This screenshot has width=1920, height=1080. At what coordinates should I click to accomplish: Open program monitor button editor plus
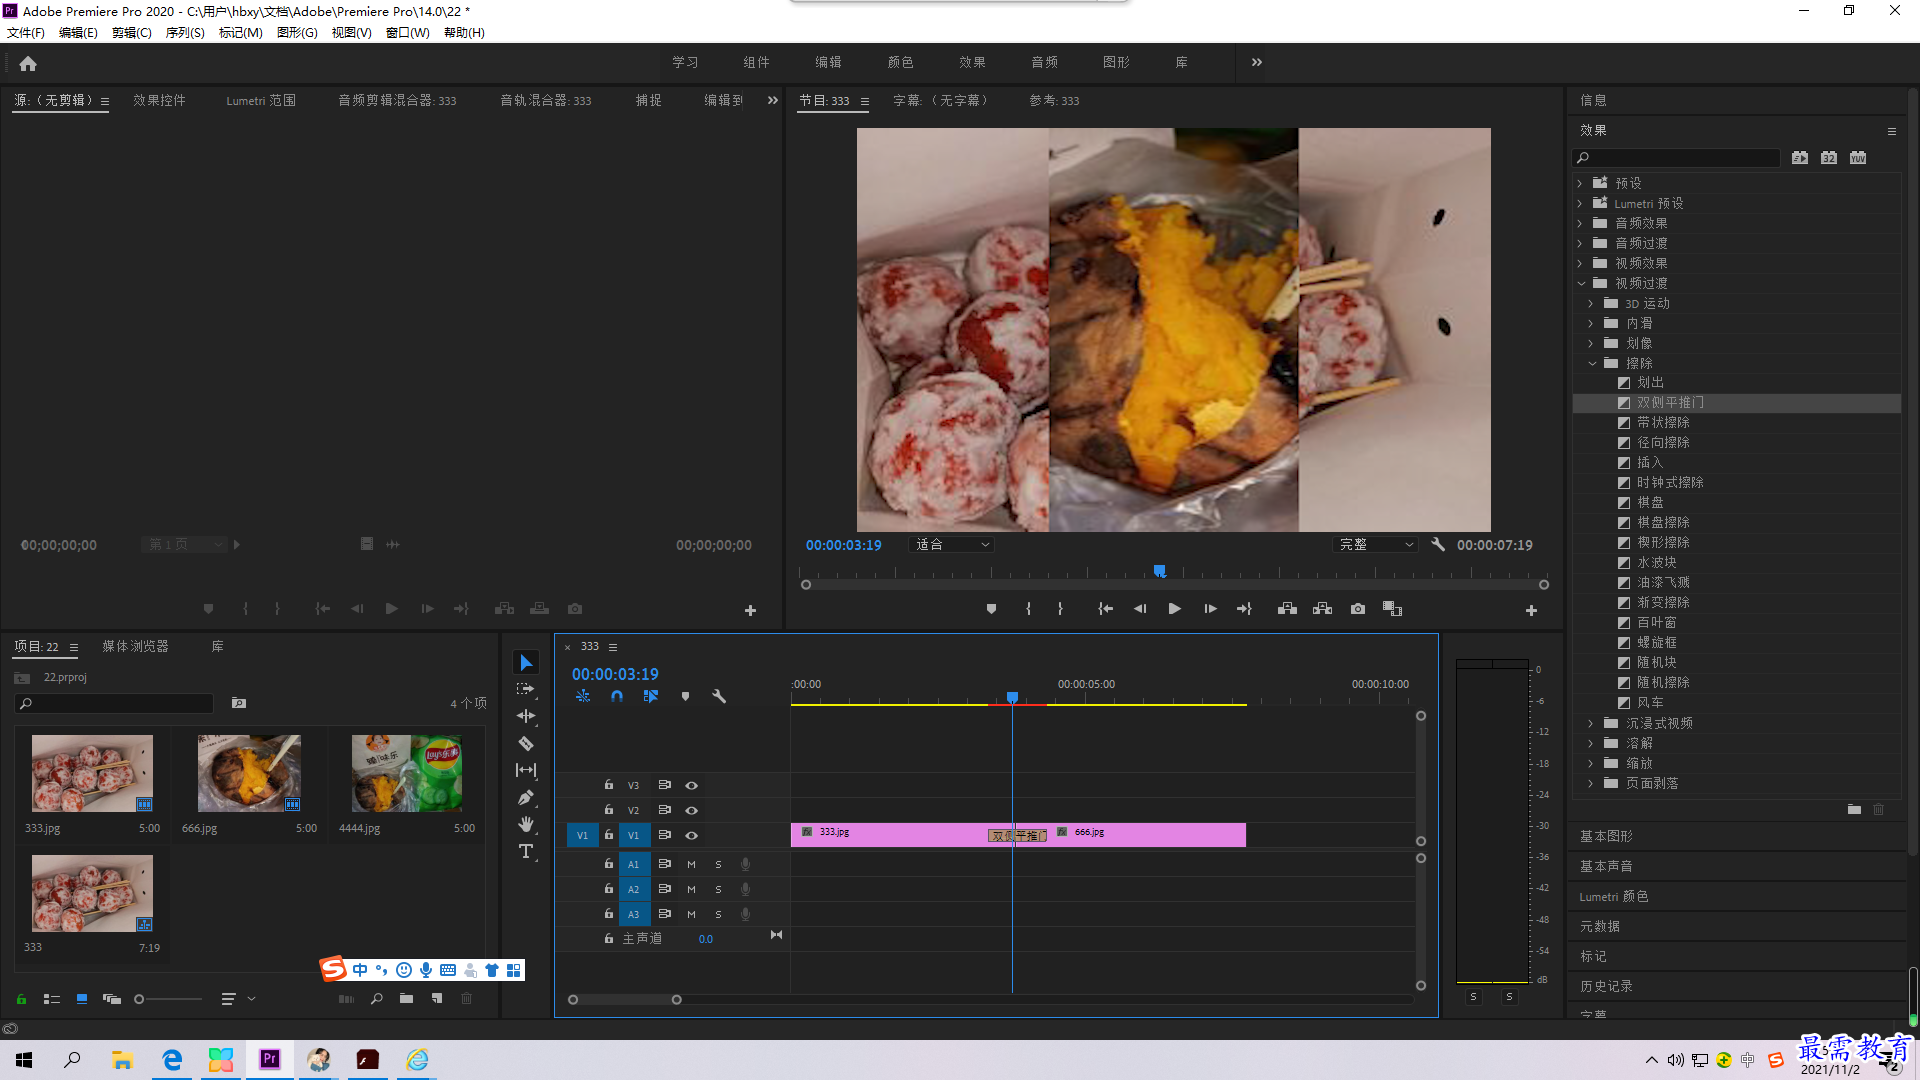[1531, 610]
